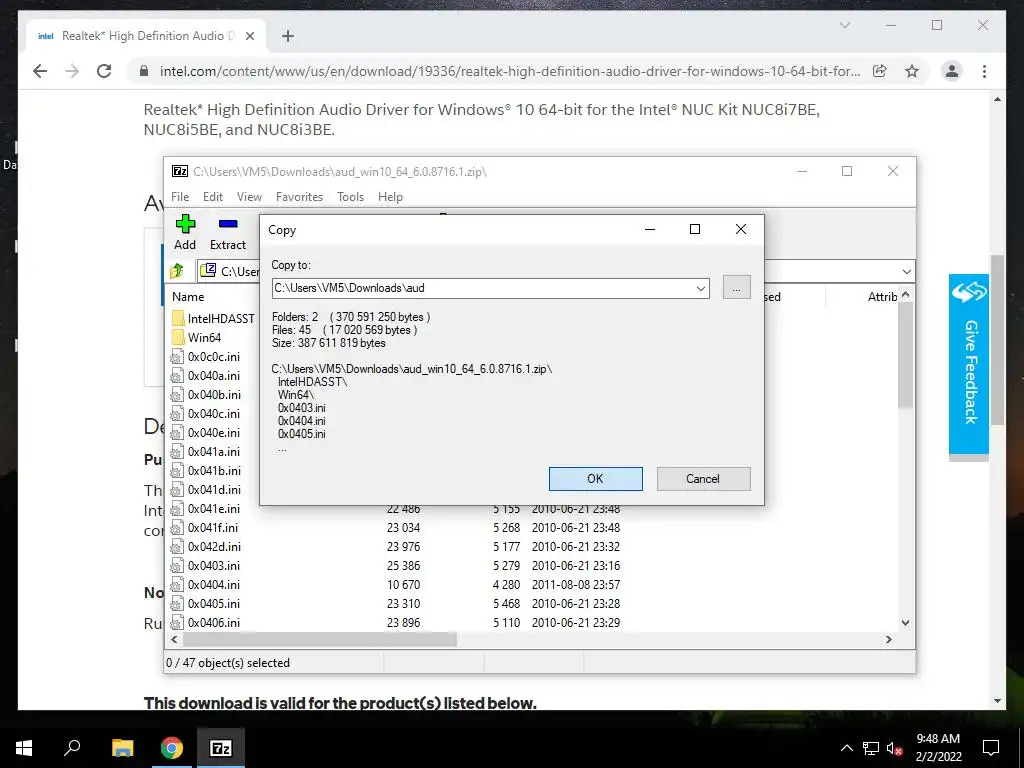The image size is (1024, 768).
Task: Open the notification center icon
Action: [x=991, y=748]
